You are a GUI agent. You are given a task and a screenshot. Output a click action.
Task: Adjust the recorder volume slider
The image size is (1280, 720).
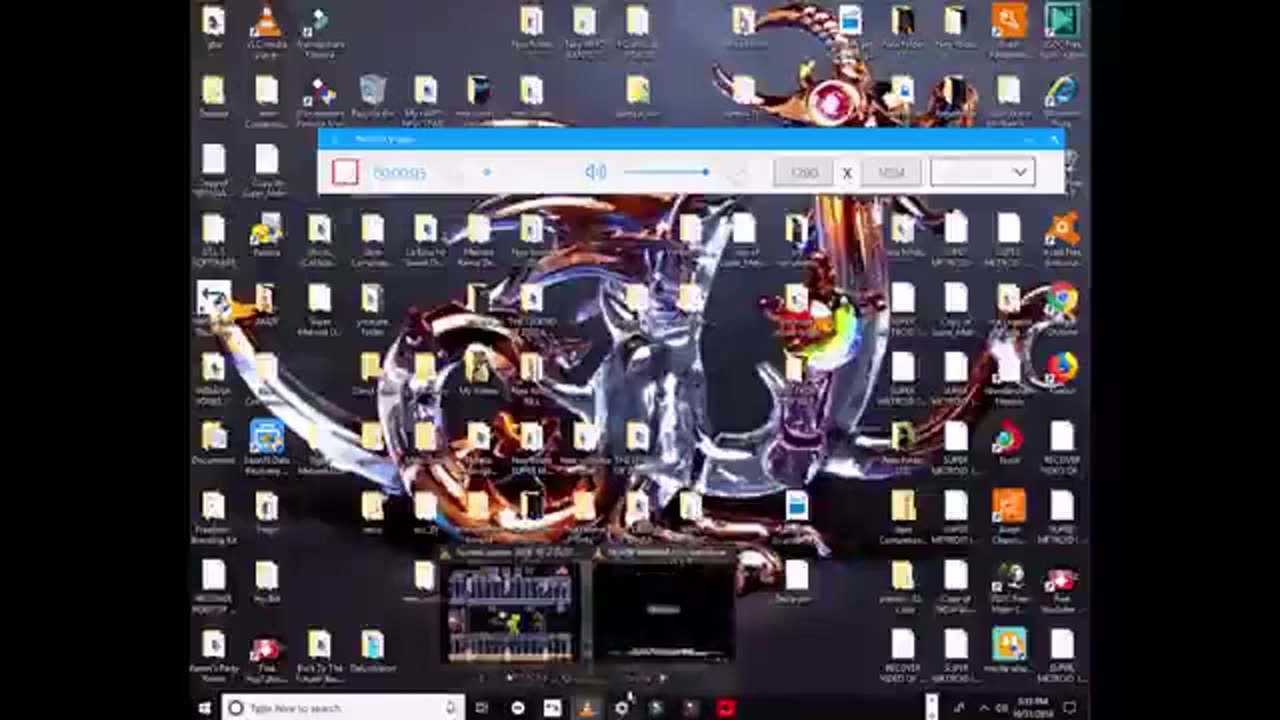pyautogui.click(x=666, y=172)
